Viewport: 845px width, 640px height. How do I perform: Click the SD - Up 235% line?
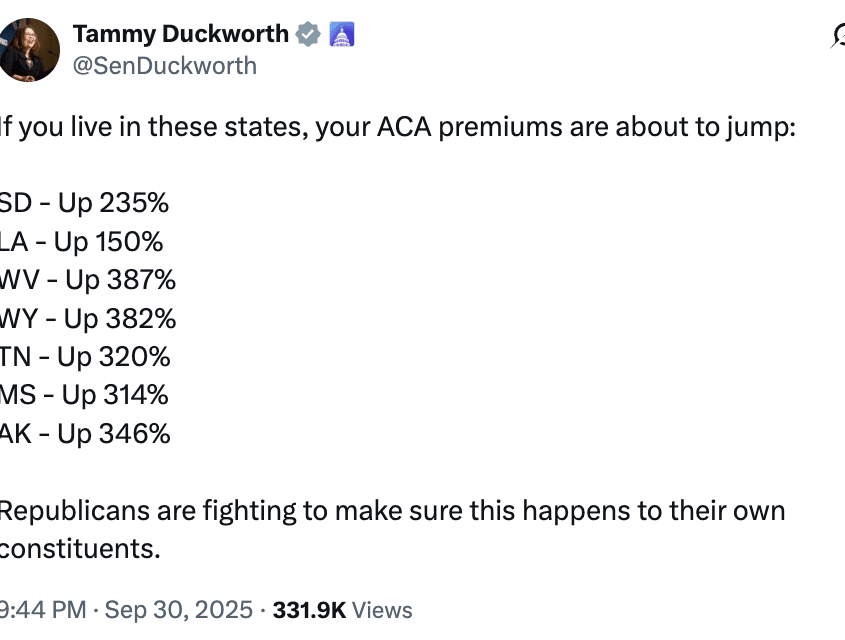point(84,203)
